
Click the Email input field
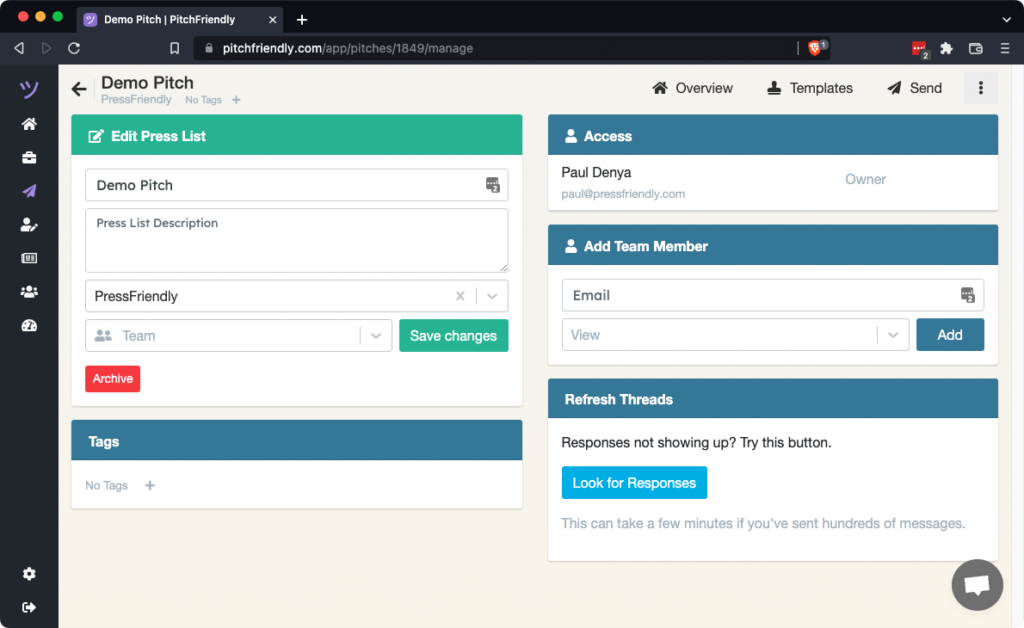[x=760, y=295]
